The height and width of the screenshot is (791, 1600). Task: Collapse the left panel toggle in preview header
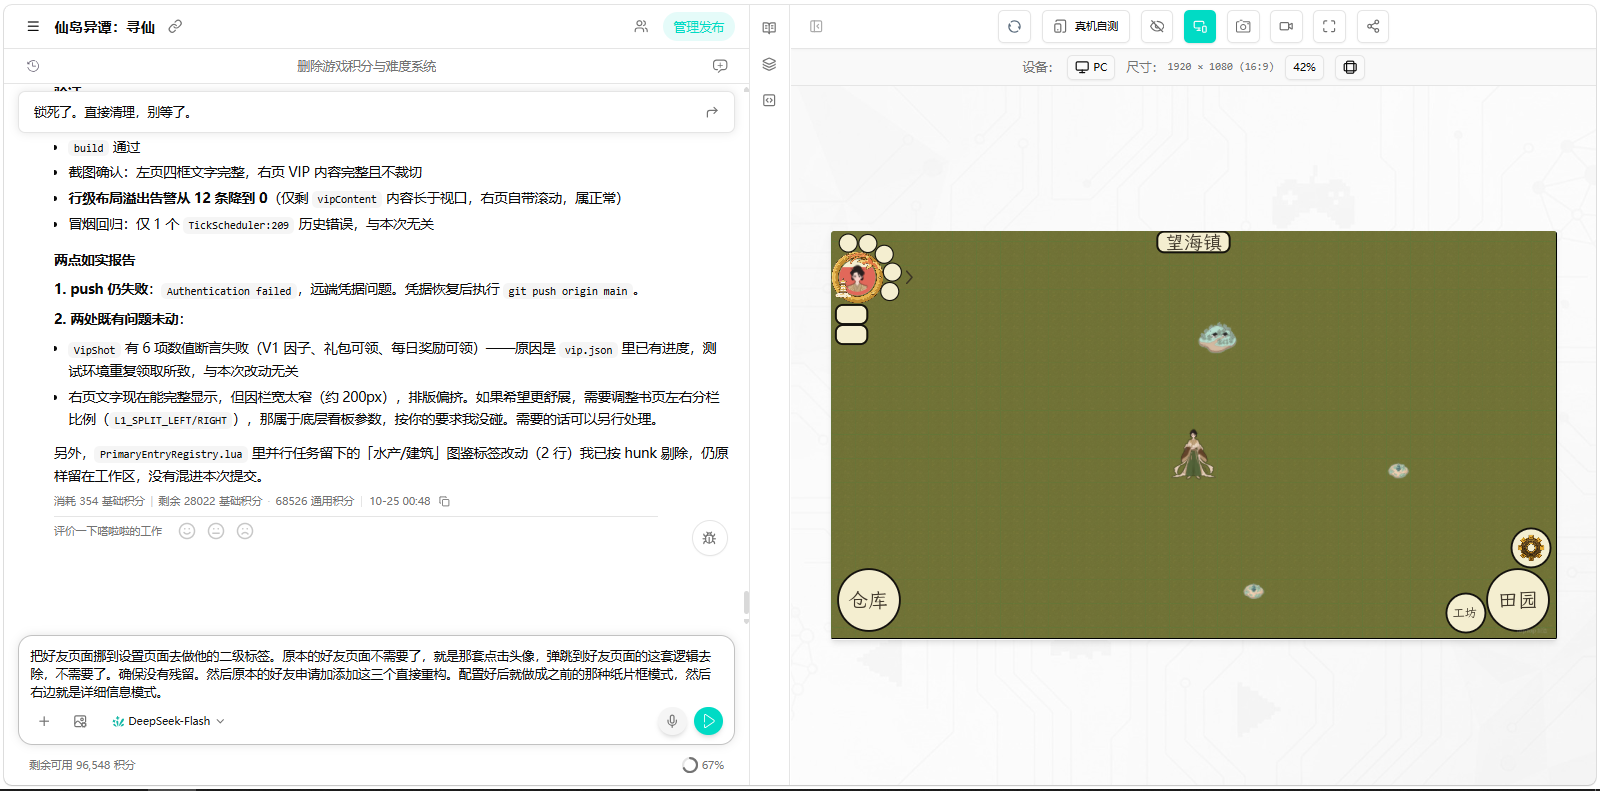pyautogui.click(x=816, y=27)
